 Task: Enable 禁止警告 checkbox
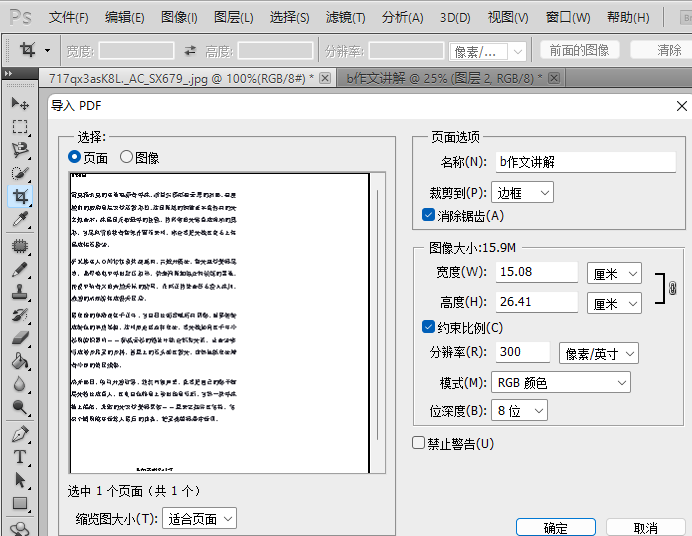418,442
